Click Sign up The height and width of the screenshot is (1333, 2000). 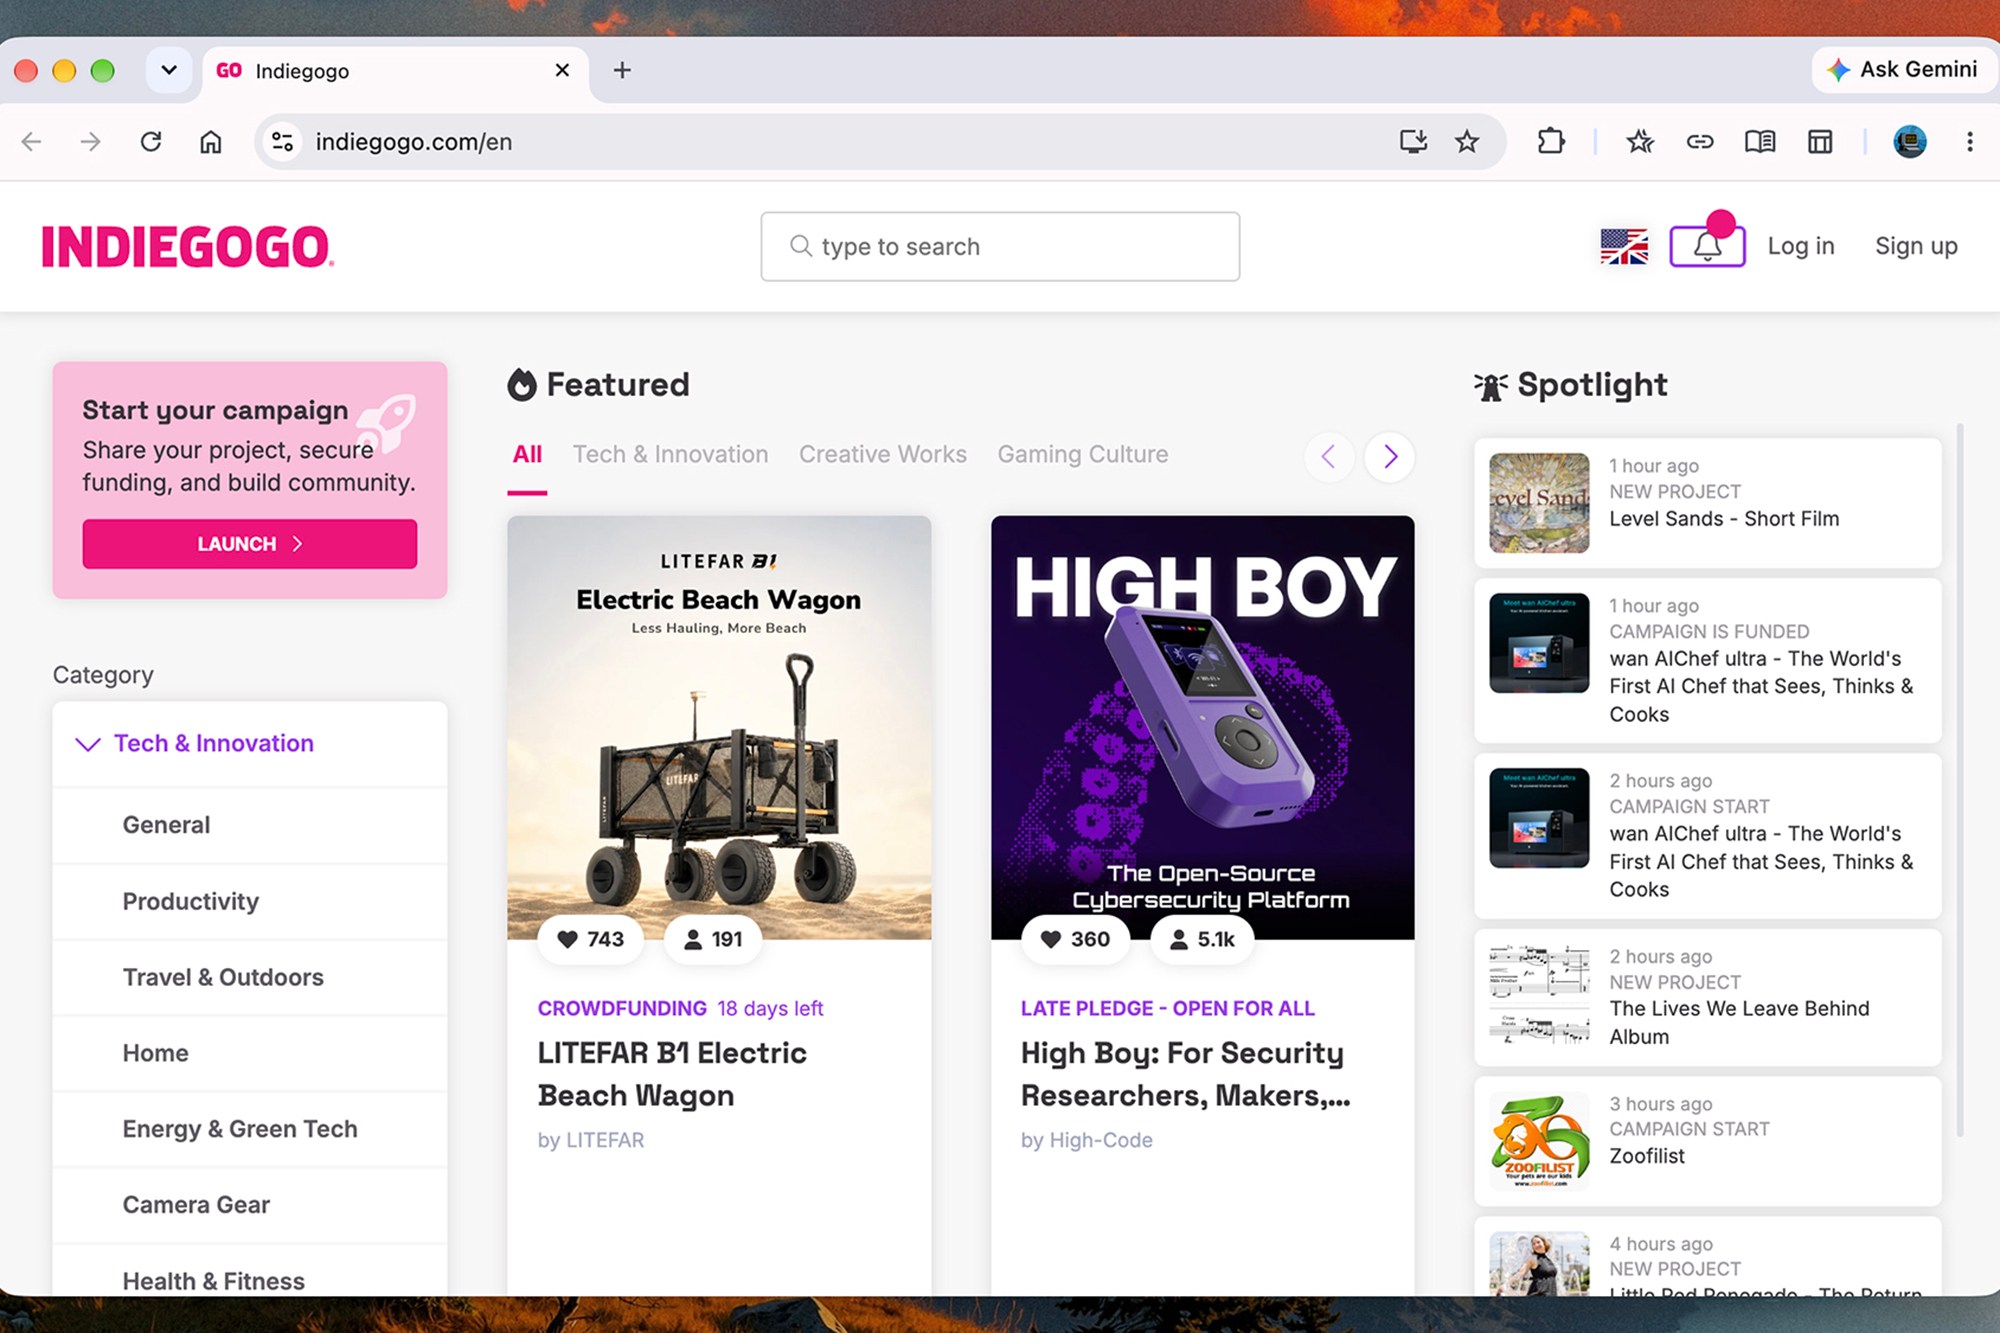pyautogui.click(x=1916, y=246)
